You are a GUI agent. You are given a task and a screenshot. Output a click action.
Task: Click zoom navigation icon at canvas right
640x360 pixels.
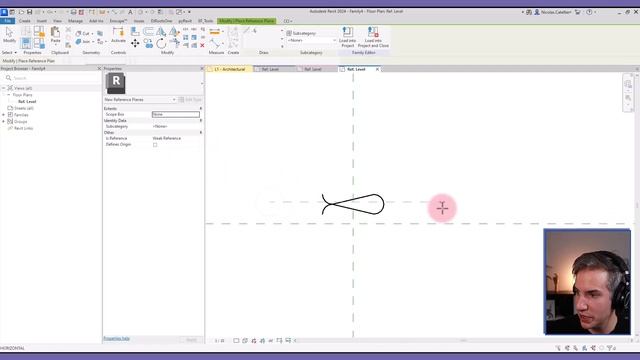point(628,98)
